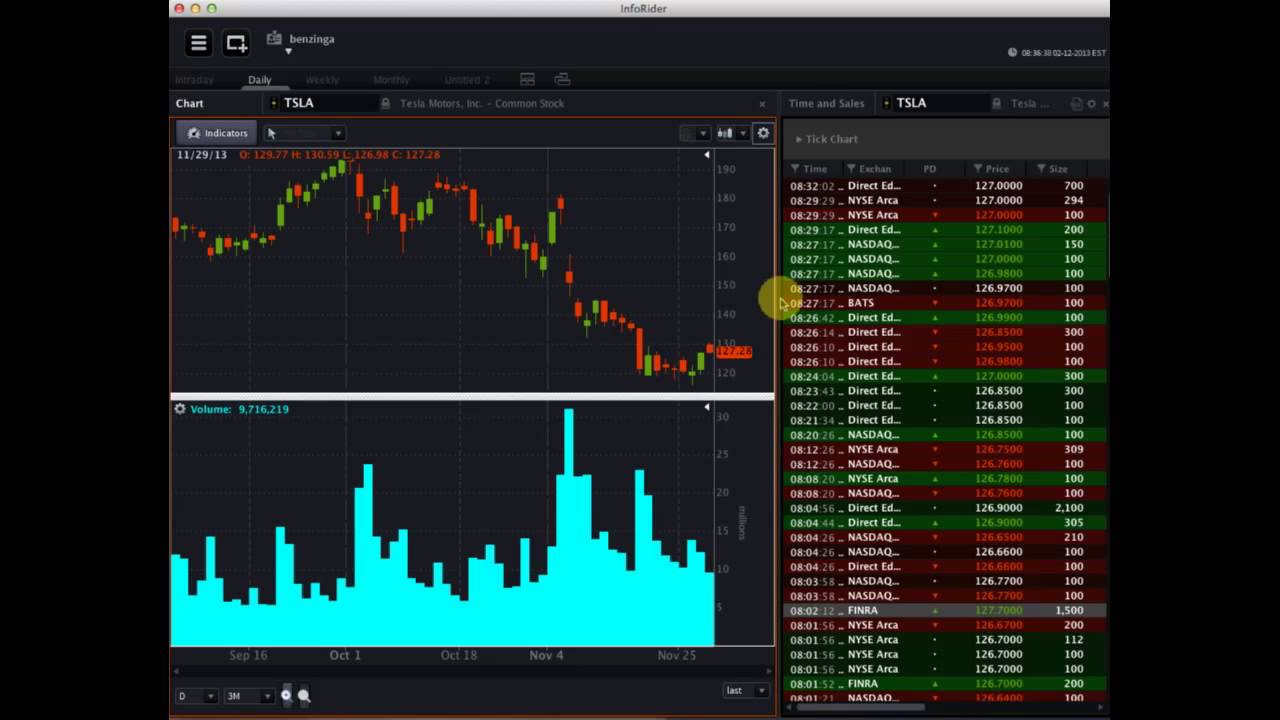
Task: Click the Size column filter icon
Action: 1042,169
